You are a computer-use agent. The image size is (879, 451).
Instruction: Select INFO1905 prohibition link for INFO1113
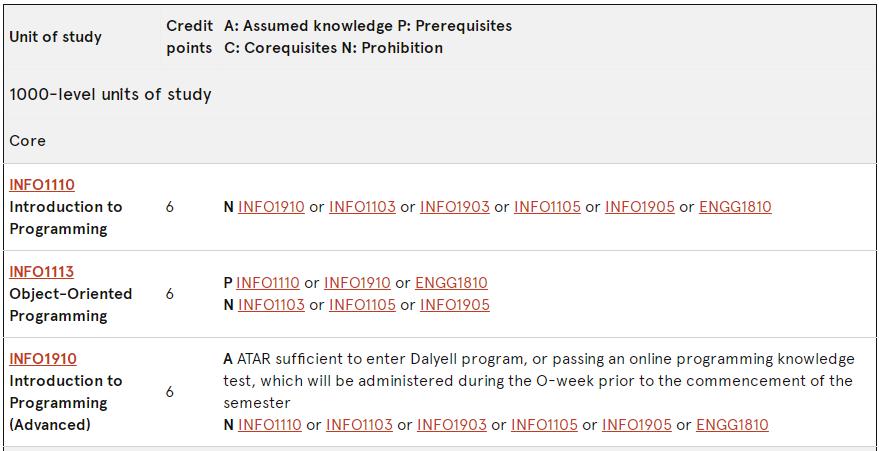pyautogui.click(x=455, y=305)
